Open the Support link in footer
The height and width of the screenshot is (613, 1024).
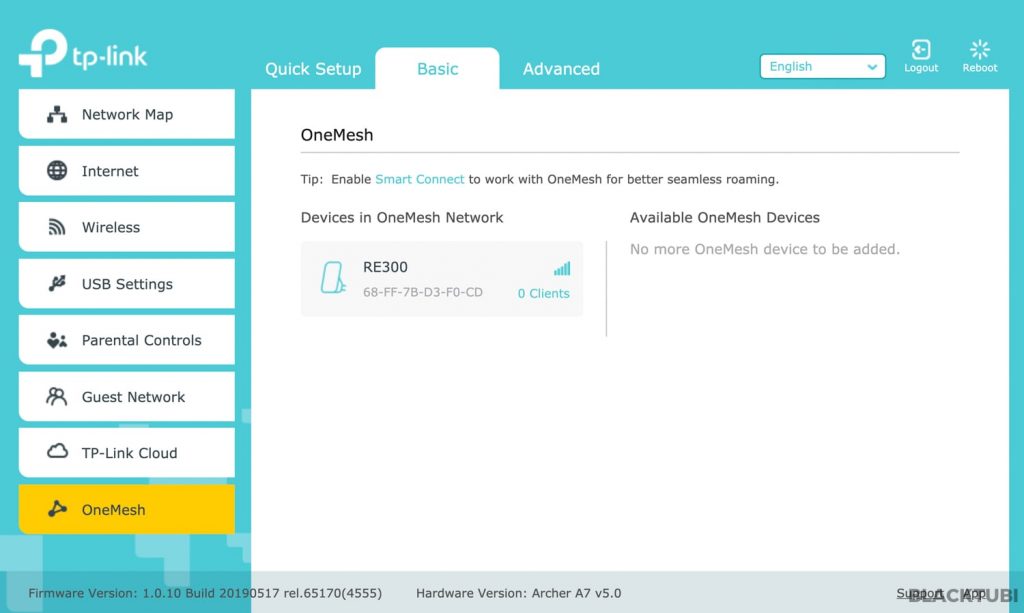click(x=920, y=593)
